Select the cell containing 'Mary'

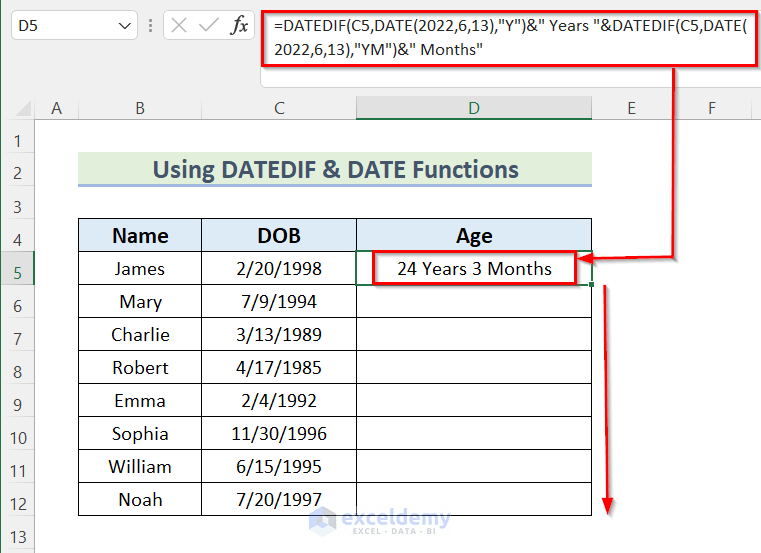click(140, 302)
